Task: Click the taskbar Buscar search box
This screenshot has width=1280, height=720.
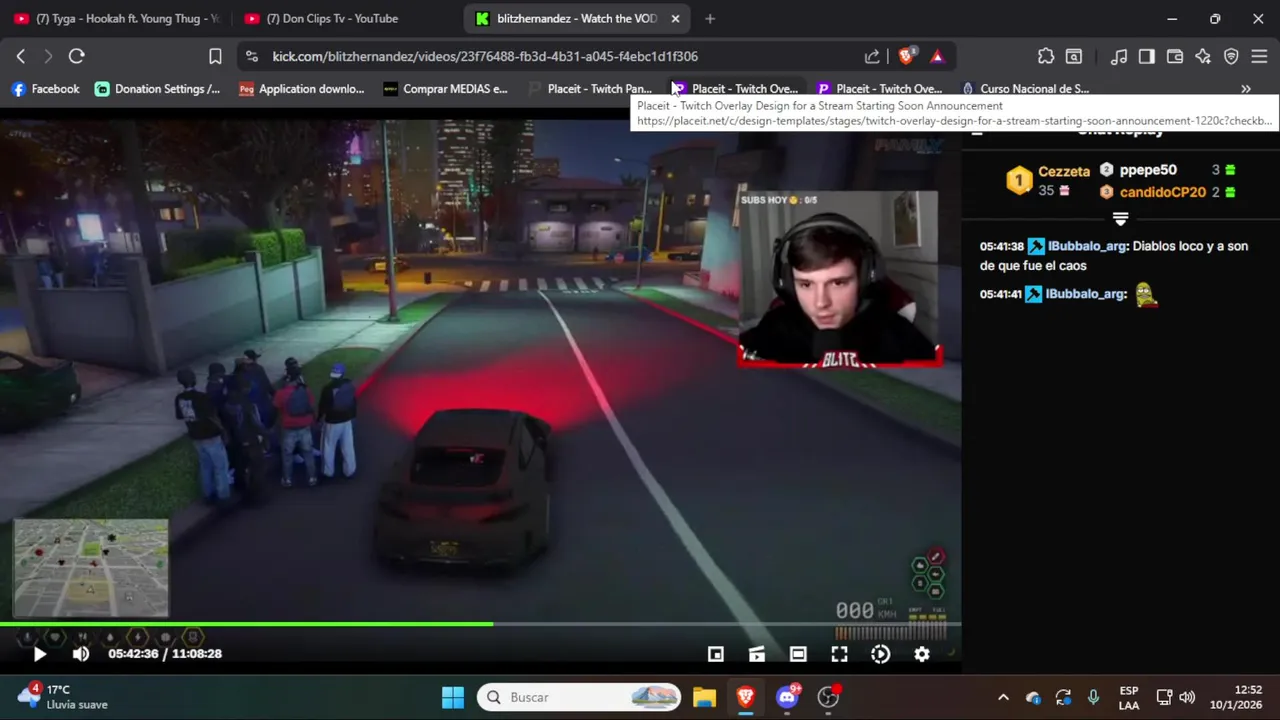Action: 579,697
